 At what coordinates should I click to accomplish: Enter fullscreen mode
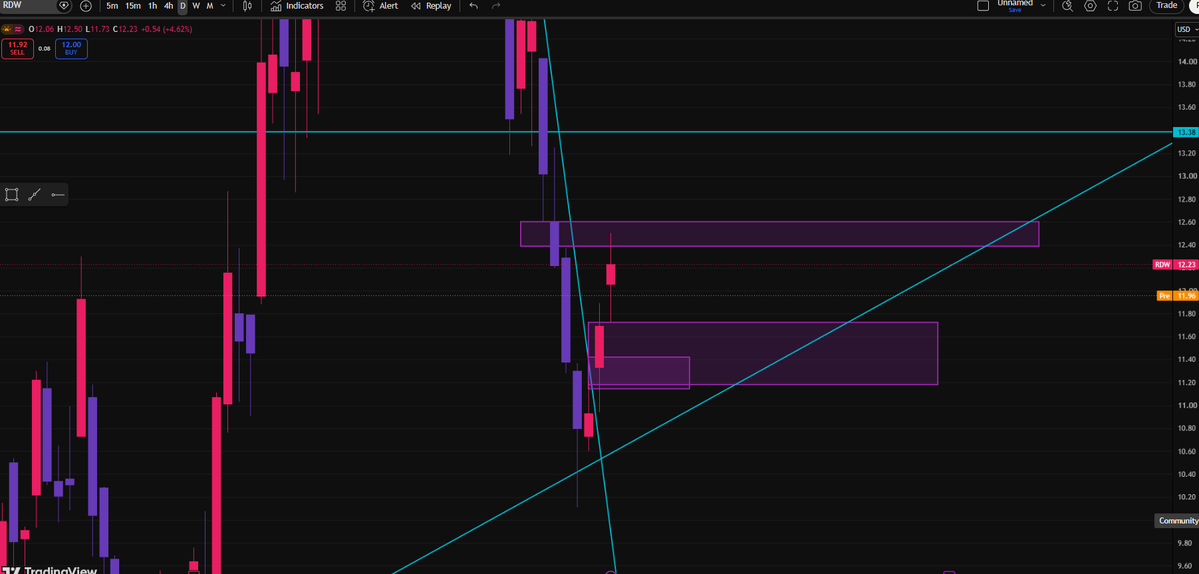pos(1113,5)
